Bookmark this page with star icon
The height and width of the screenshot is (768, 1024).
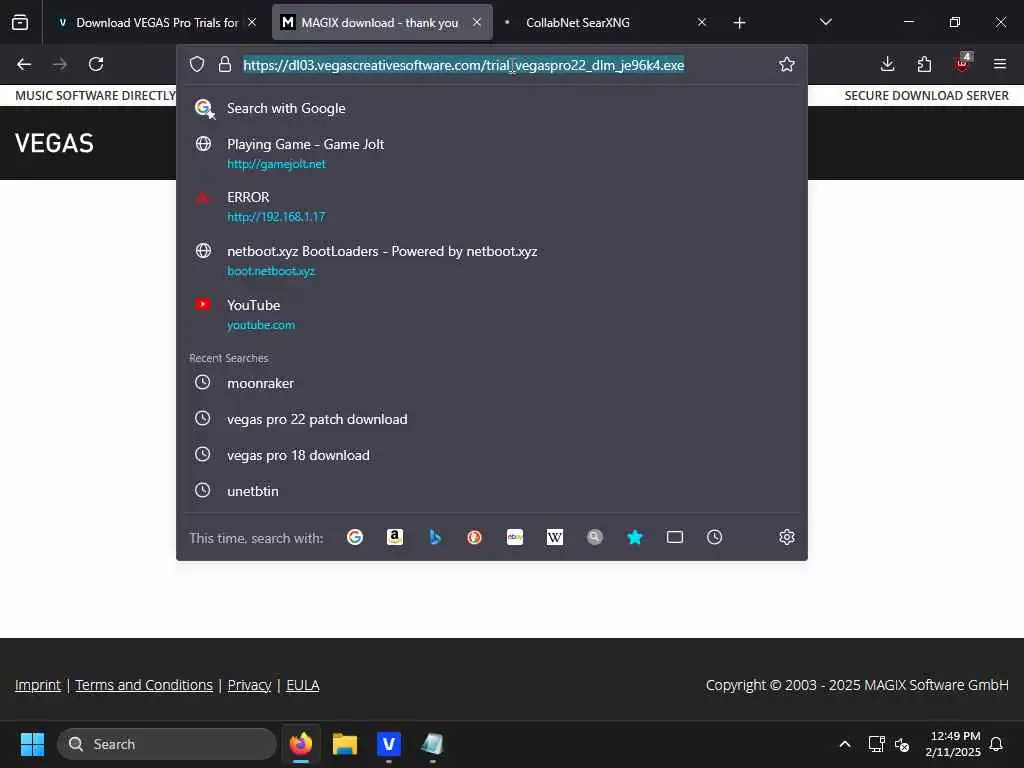click(787, 64)
